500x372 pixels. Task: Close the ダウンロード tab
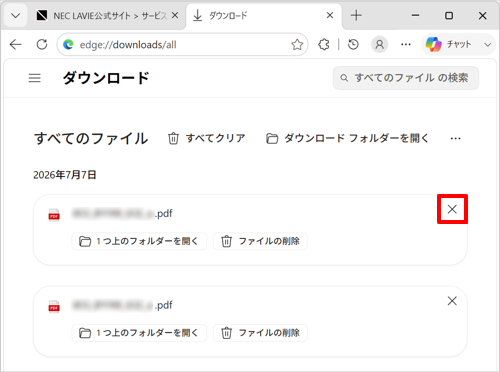click(330, 15)
